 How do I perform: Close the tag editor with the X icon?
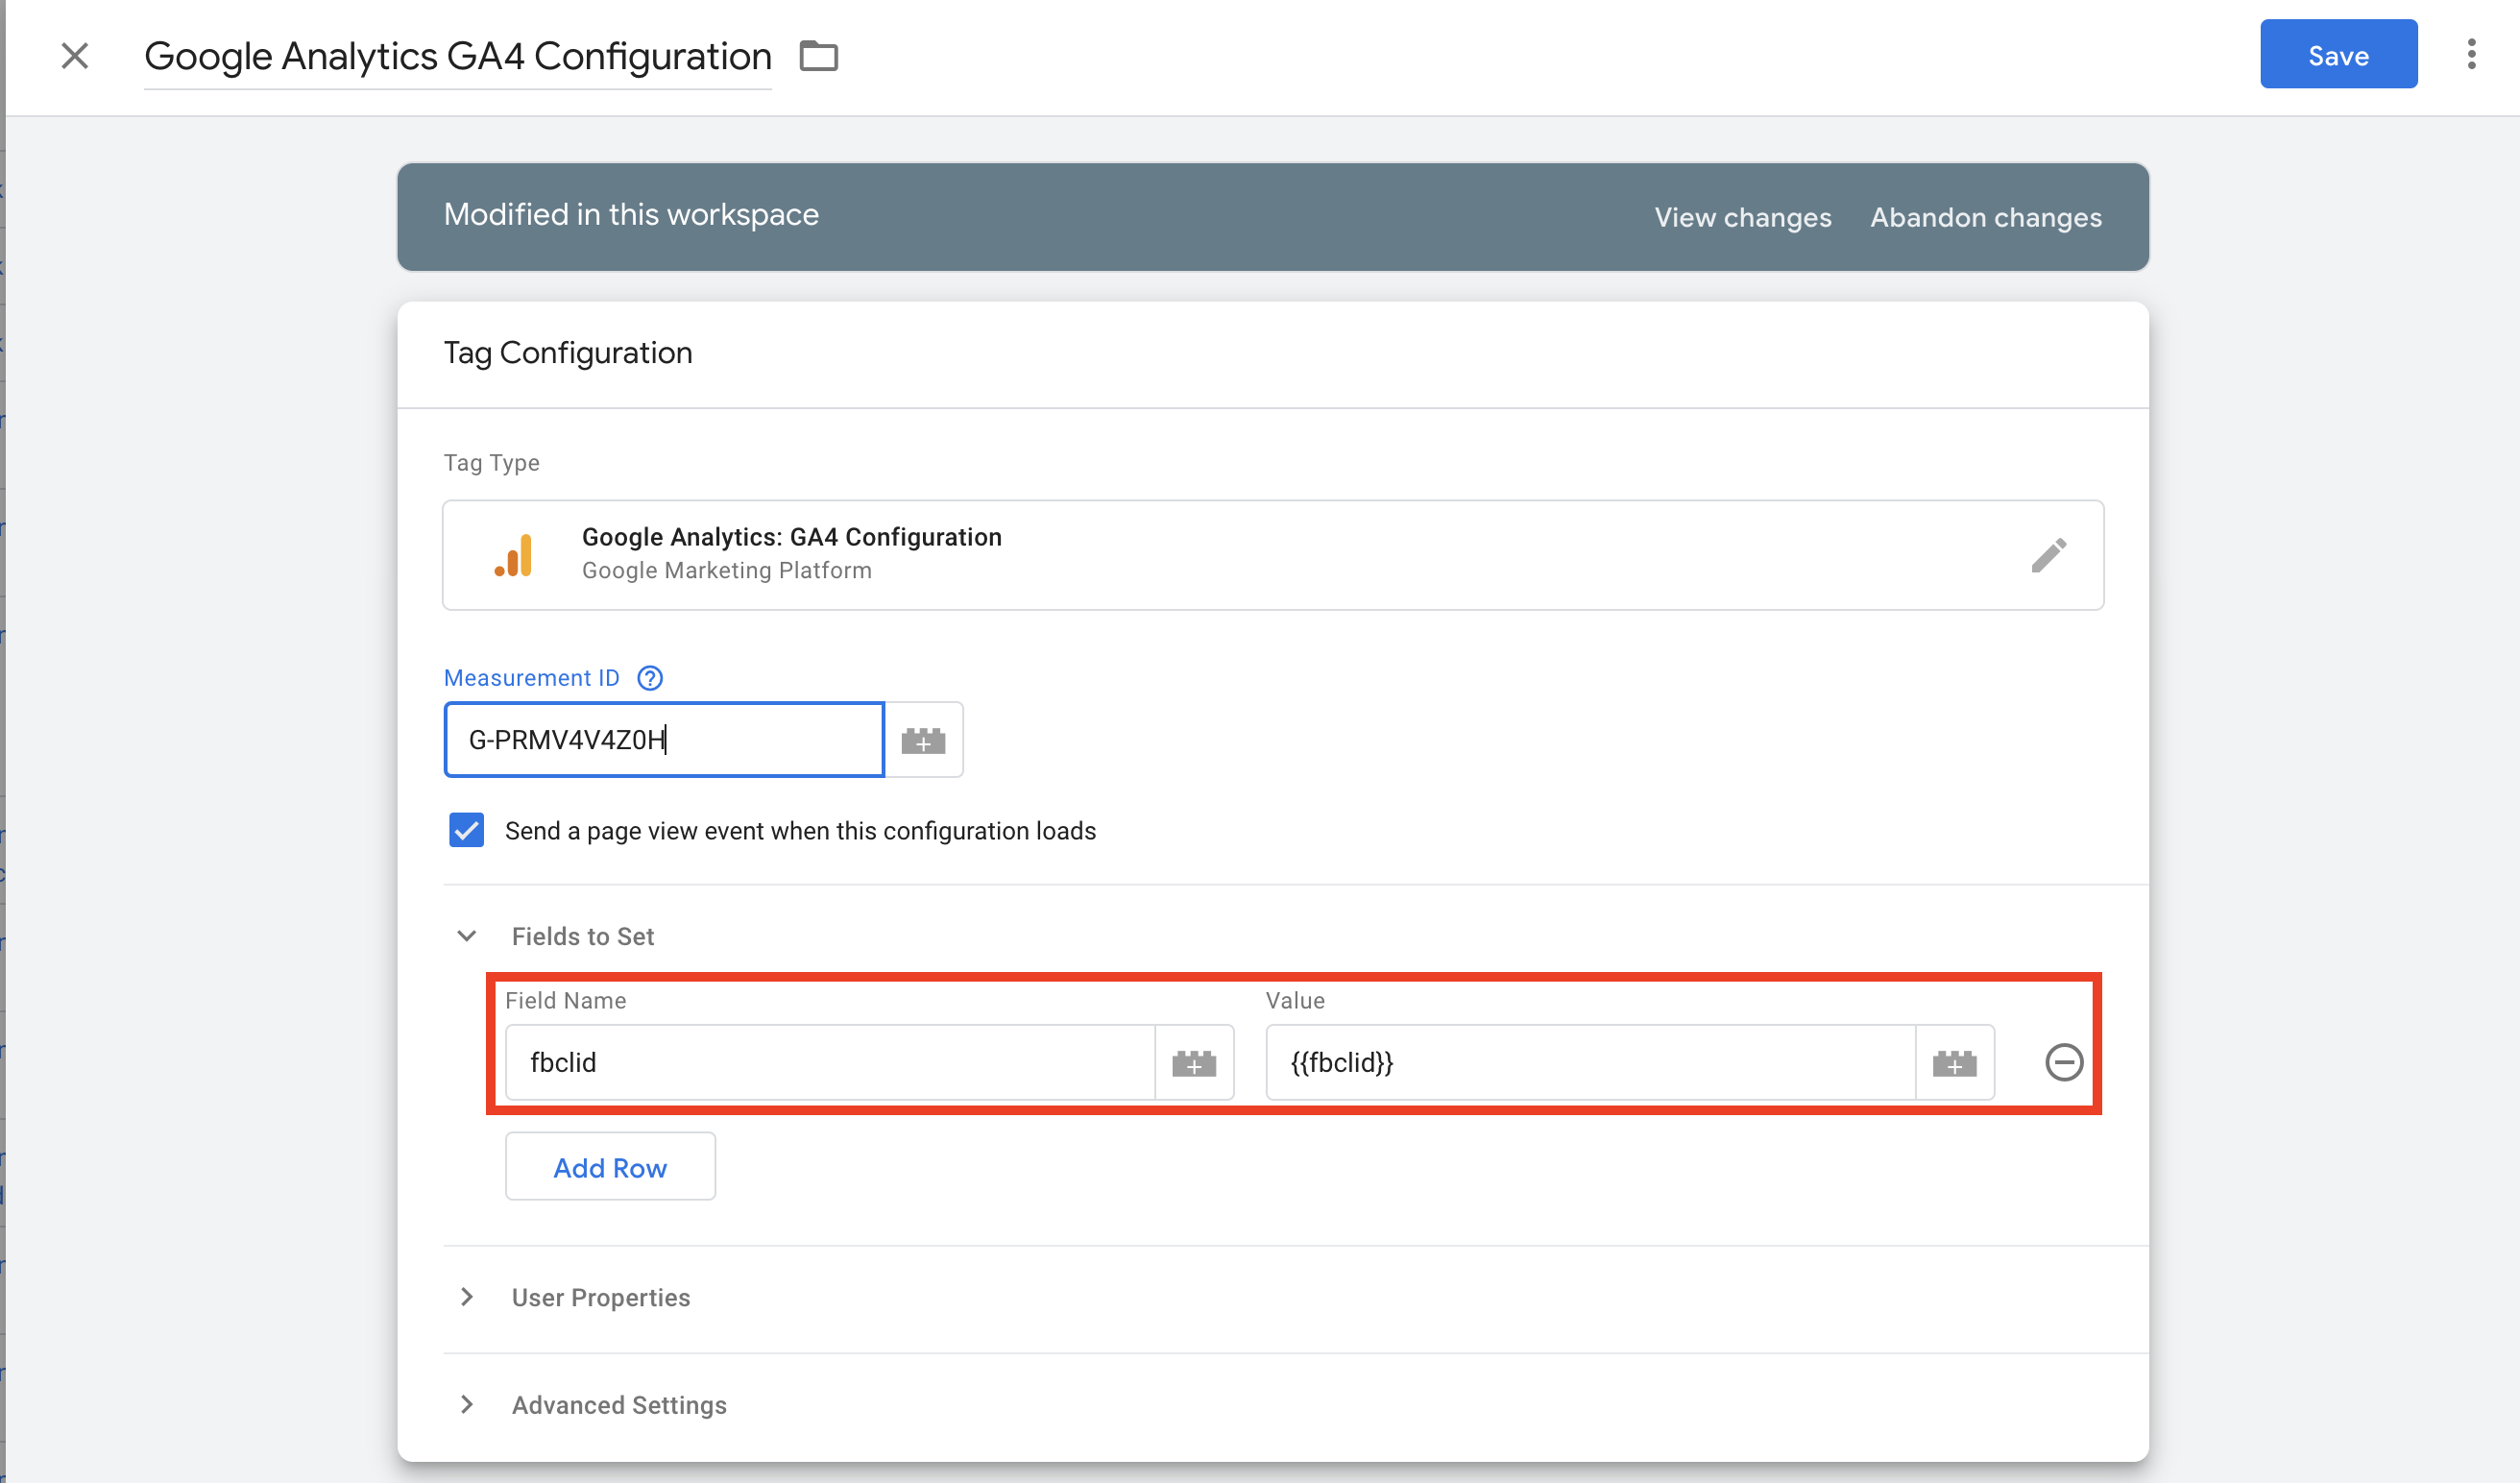(75, 56)
